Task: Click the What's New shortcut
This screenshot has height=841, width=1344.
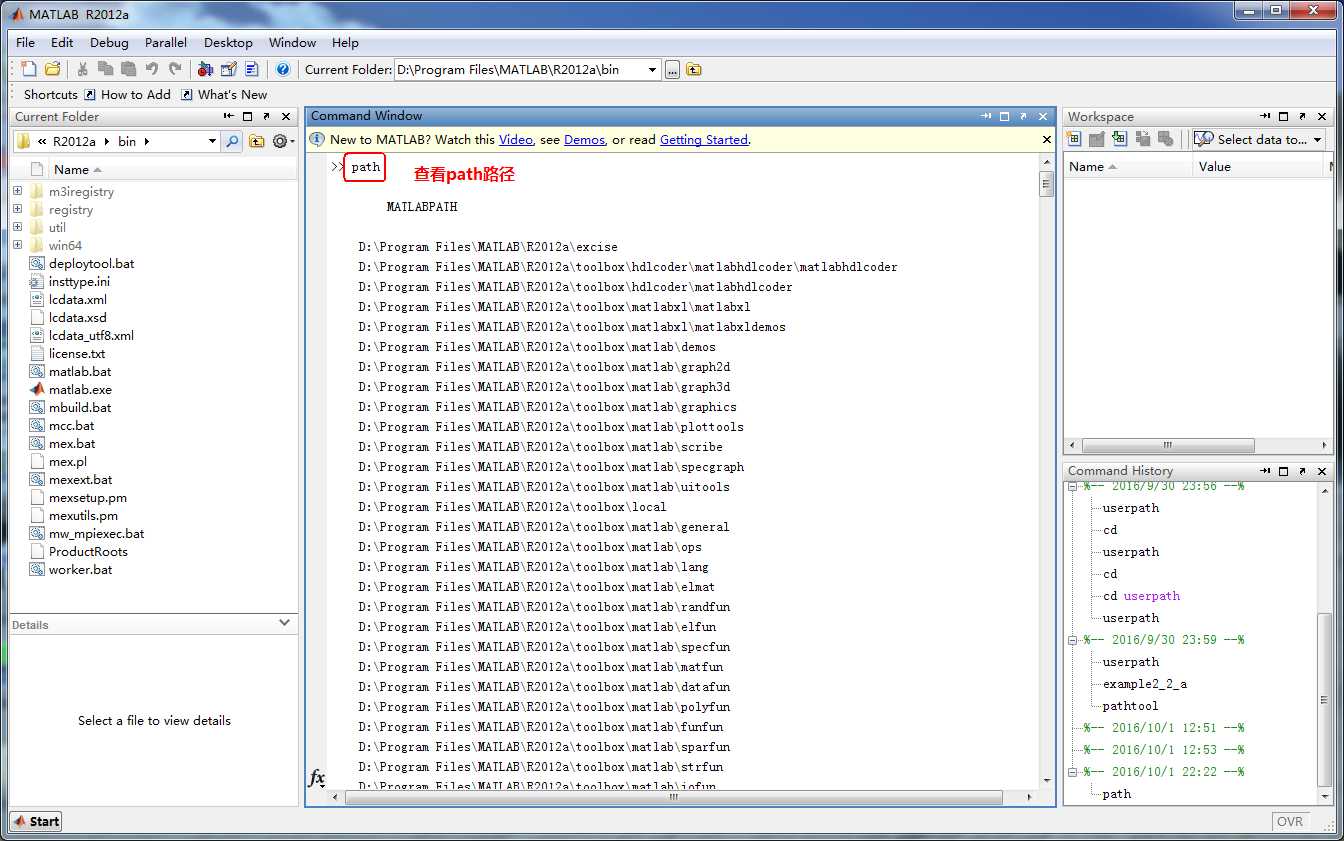Action: pos(224,94)
